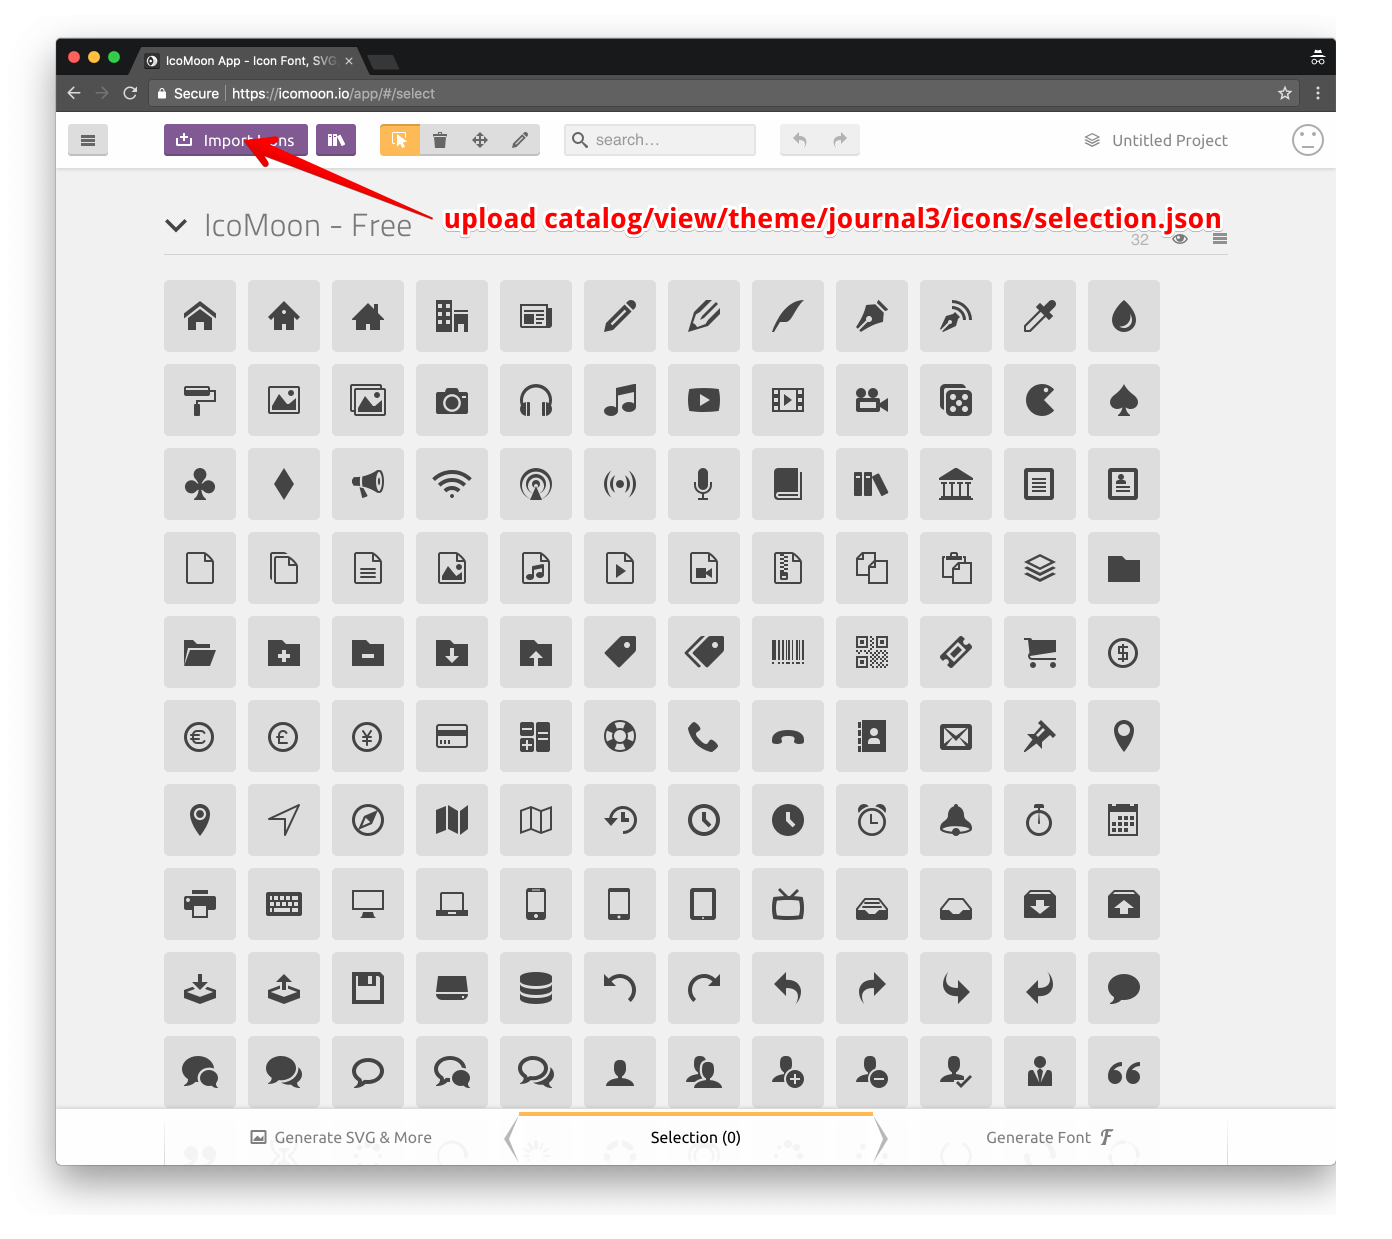Focus the icon search field
Image resolution: width=1392 pixels, height=1239 pixels.
pyautogui.click(x=660, y=140)
